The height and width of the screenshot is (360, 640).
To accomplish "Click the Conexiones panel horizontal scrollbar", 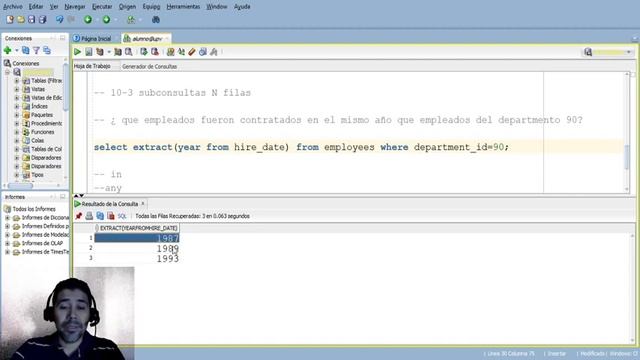I will 20,185.
